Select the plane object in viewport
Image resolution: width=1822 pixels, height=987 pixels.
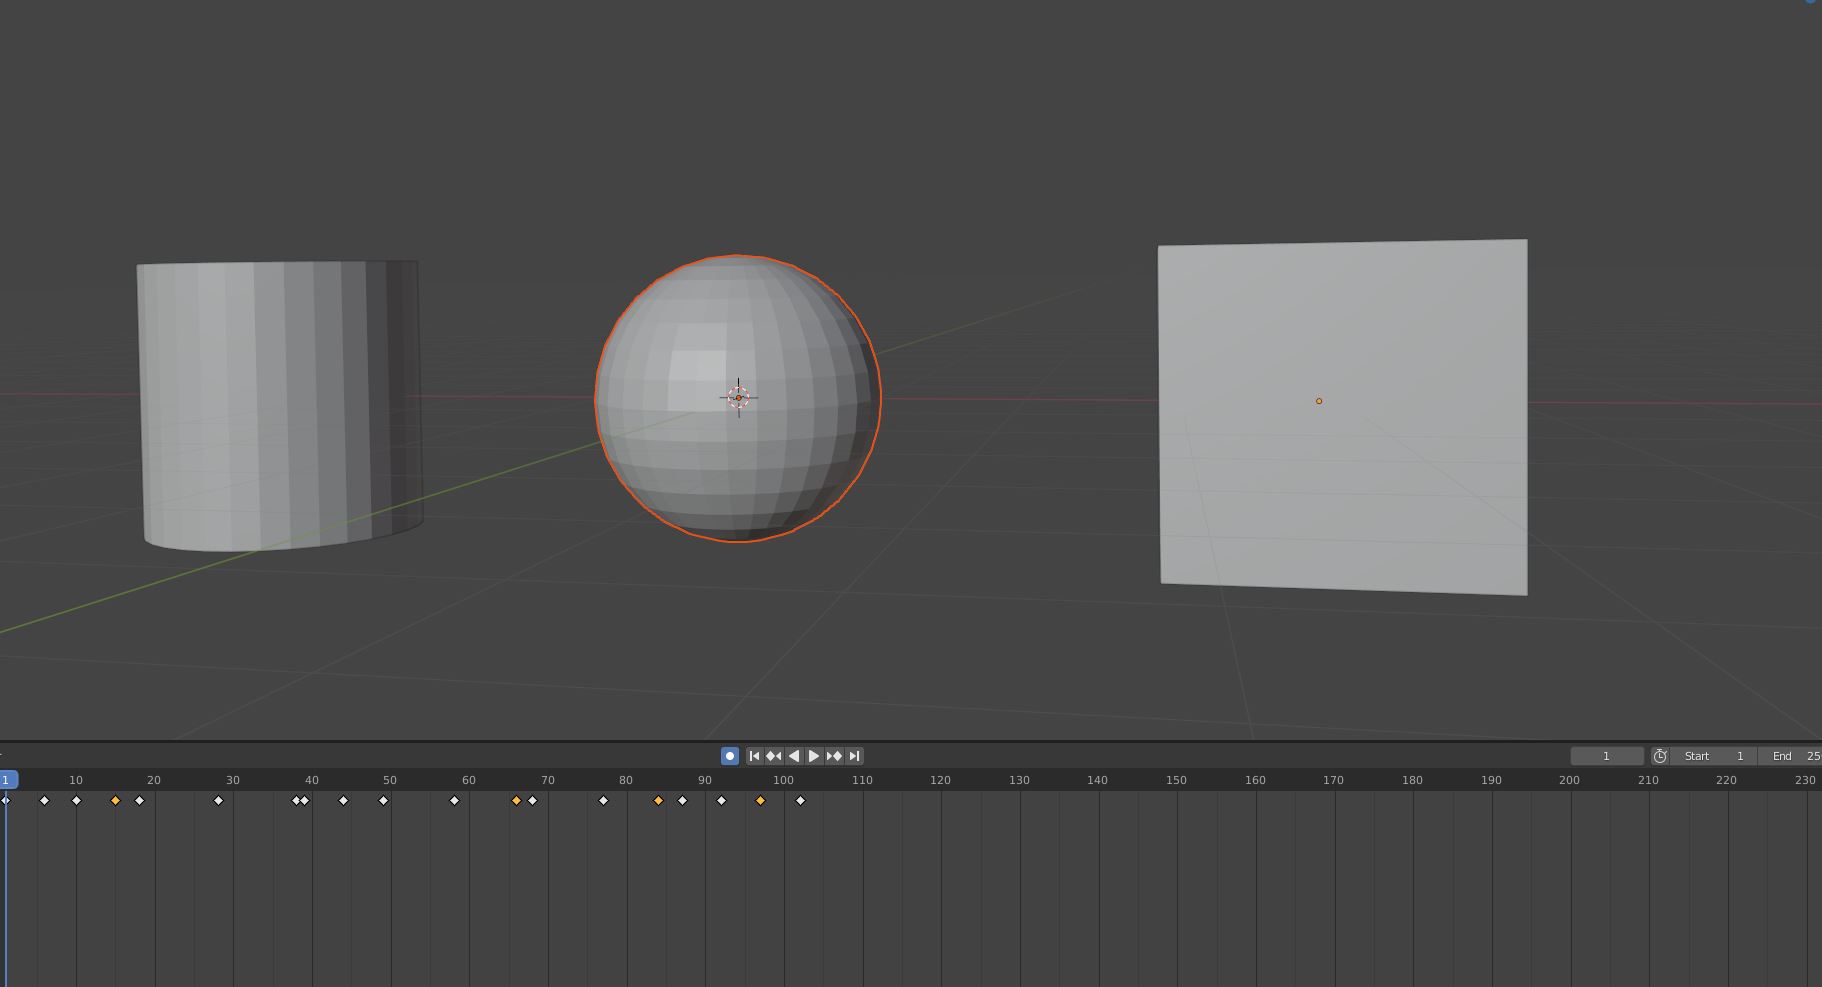[x=1343, y=416]
